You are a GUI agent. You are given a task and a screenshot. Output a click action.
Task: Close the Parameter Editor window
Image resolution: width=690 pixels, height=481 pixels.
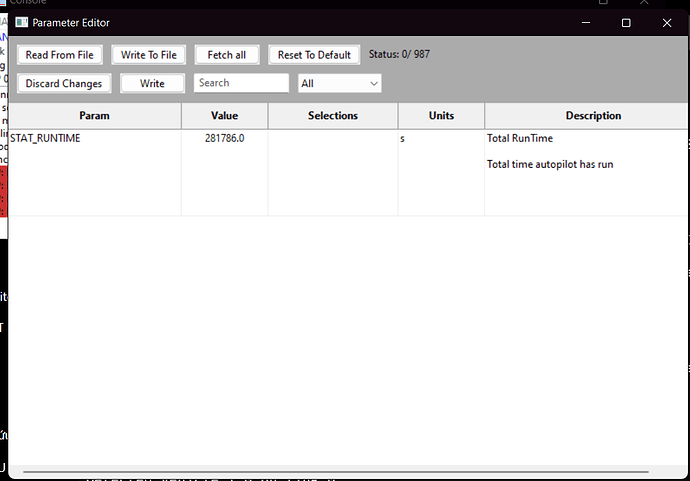point(667,23)
